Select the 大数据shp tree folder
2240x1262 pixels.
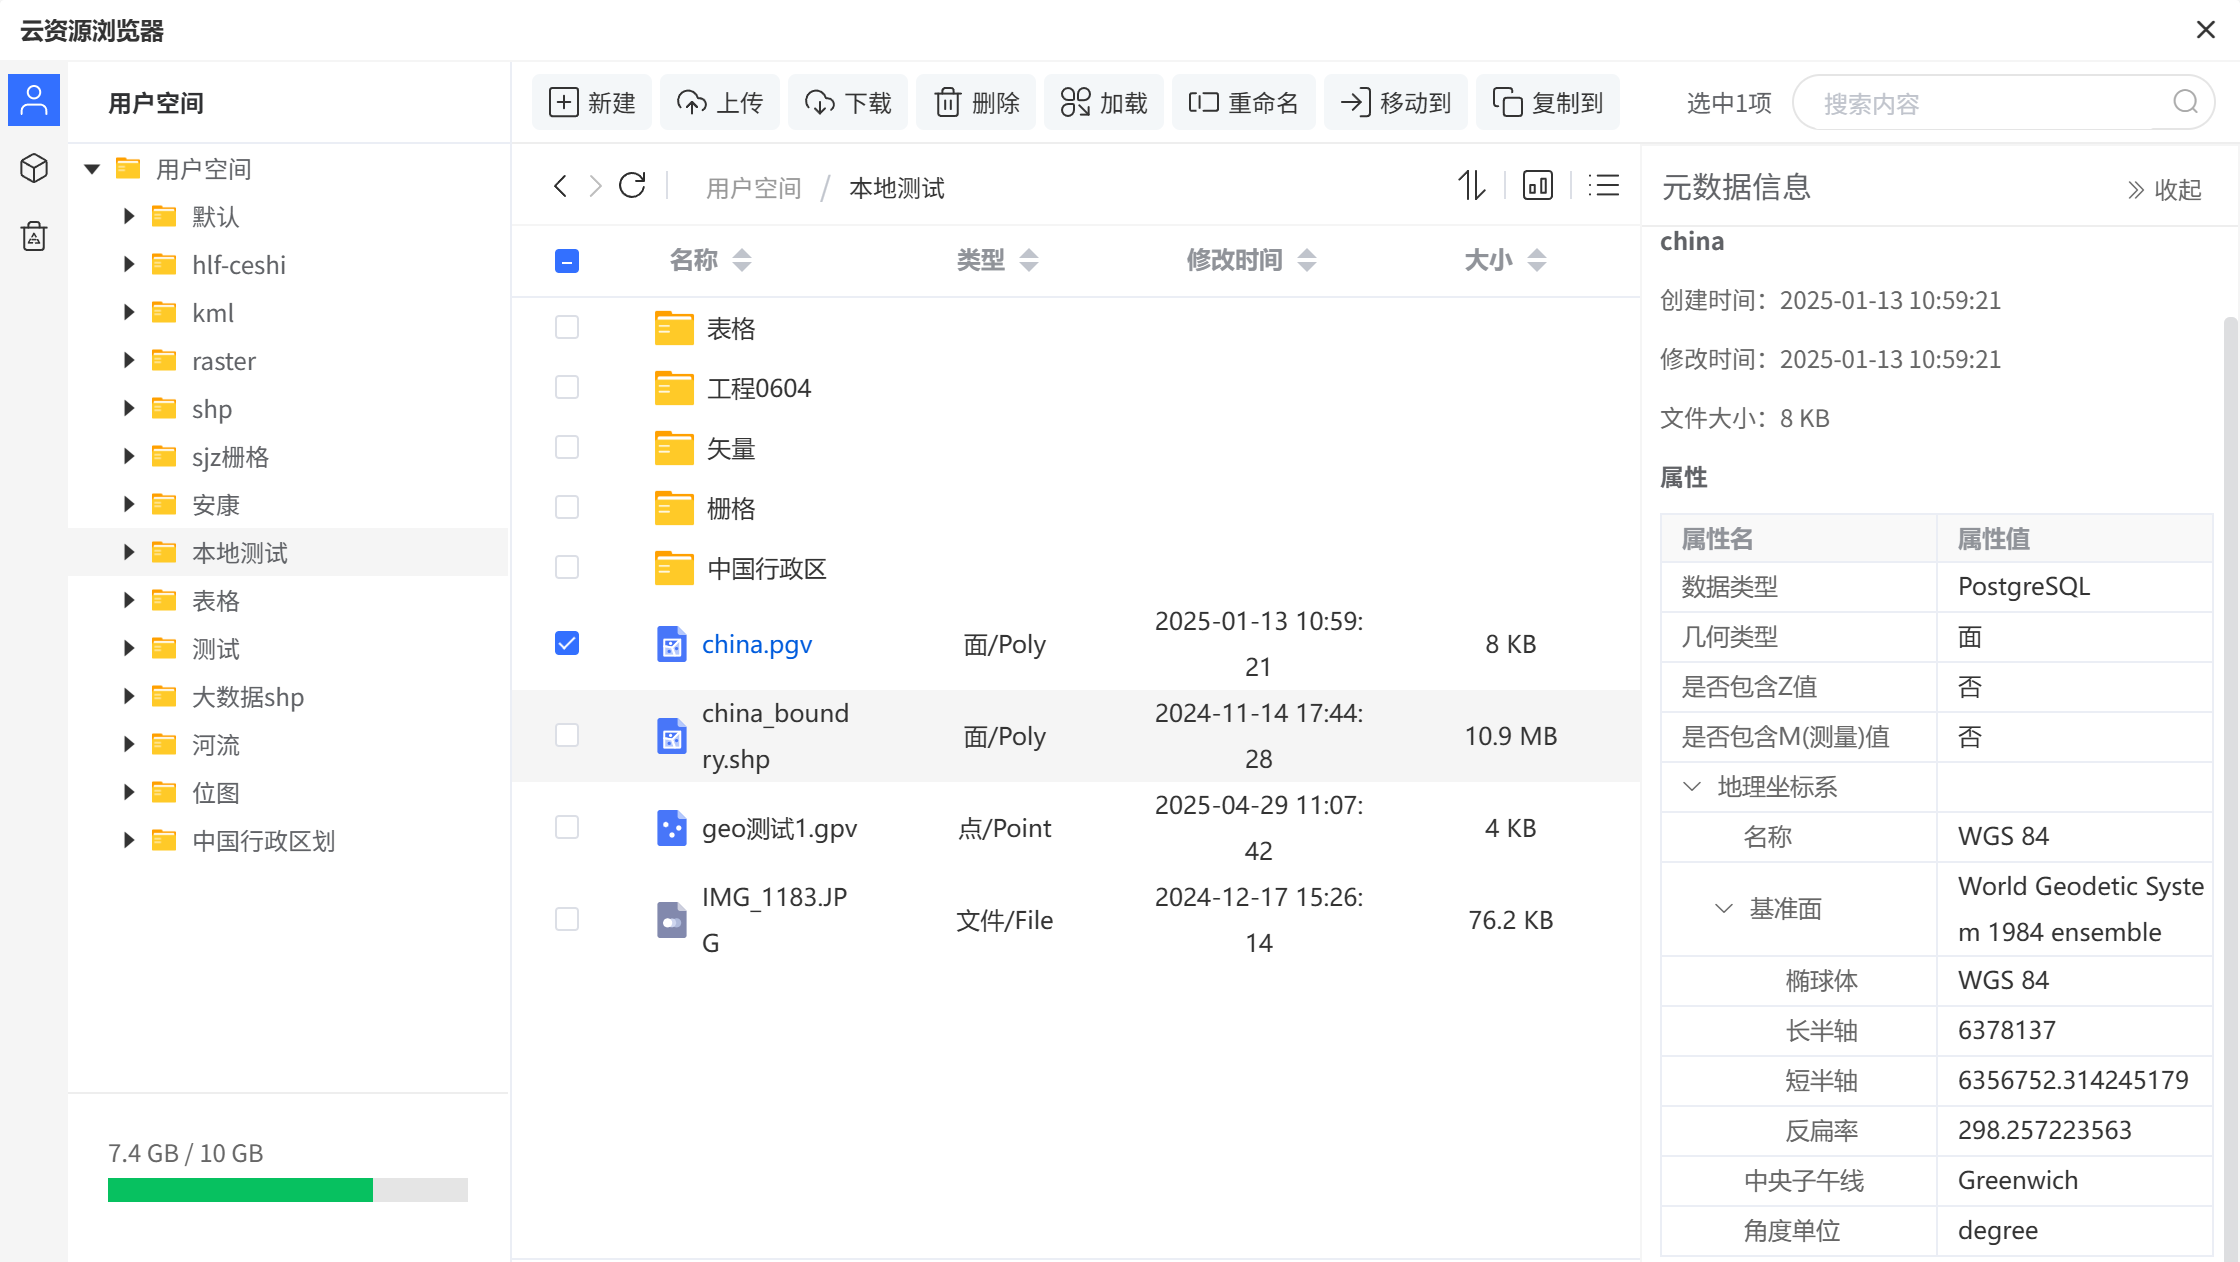pyautogui.click(x=247, y=697)
